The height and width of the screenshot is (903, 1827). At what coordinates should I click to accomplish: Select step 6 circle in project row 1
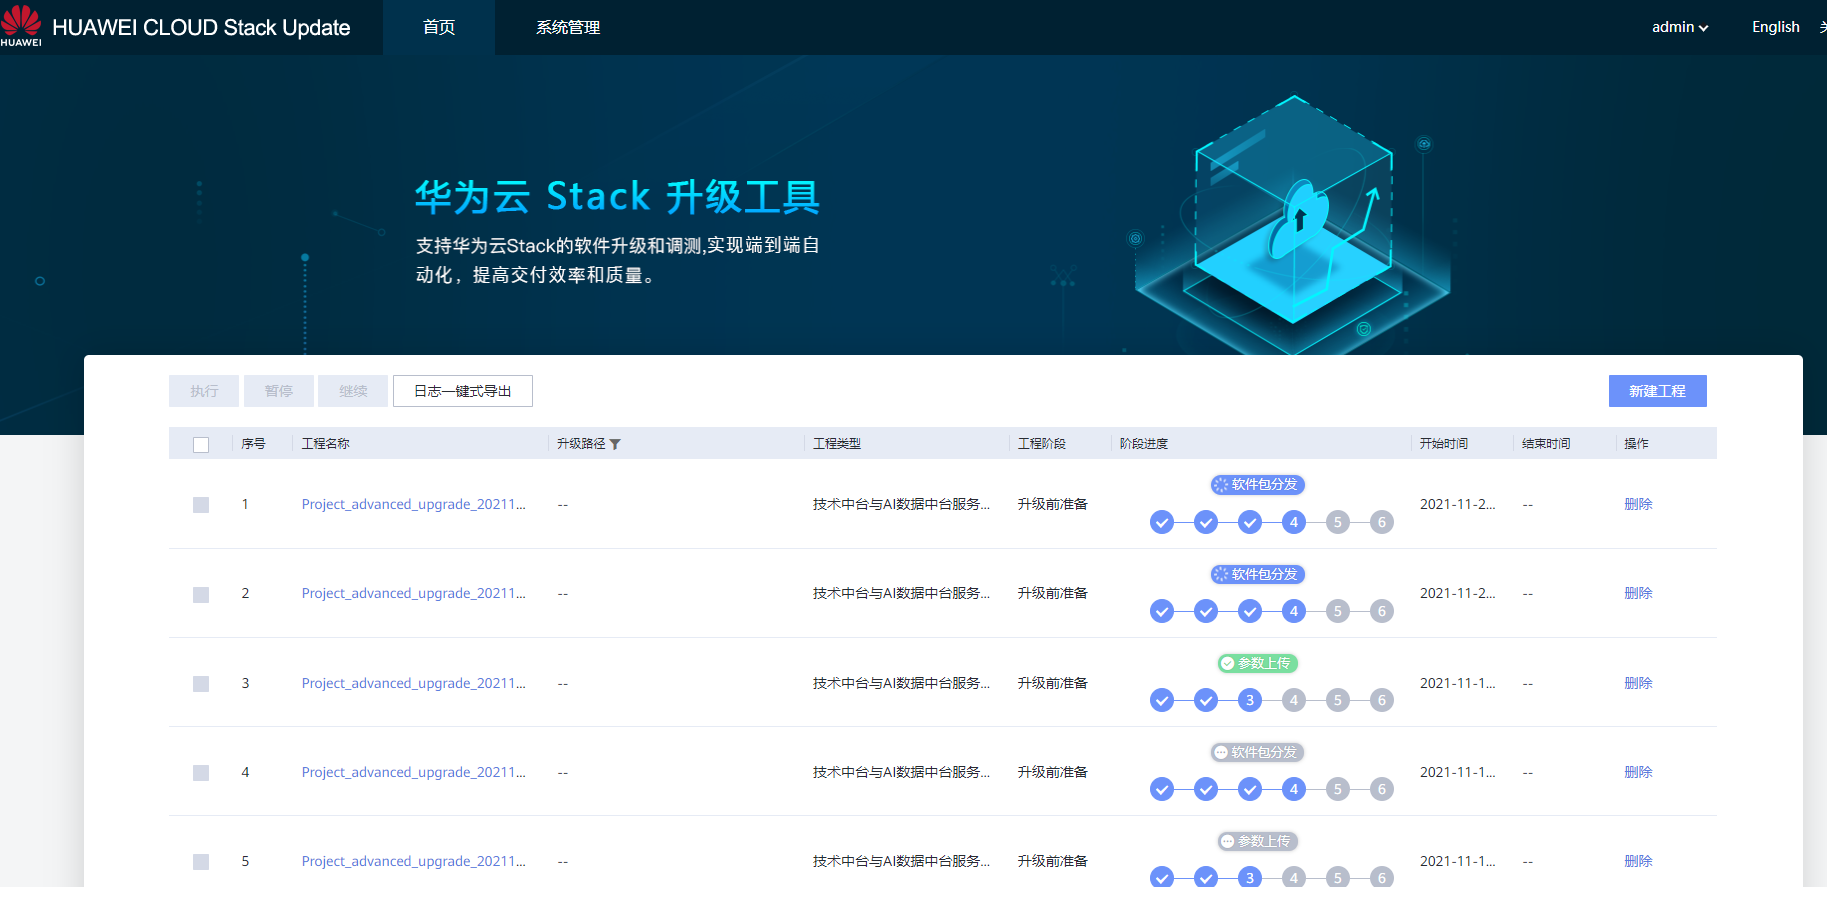tap(1382, 522)
